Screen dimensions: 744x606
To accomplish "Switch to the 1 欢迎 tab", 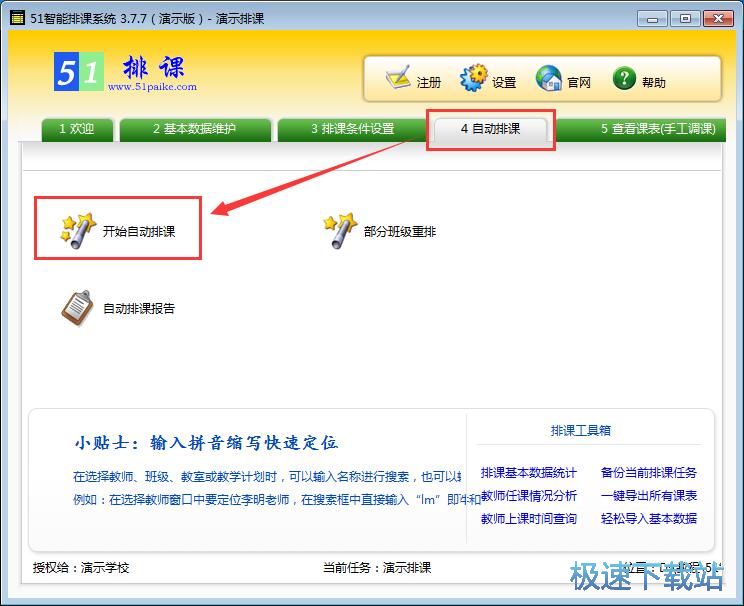I will tap(76, 129).
